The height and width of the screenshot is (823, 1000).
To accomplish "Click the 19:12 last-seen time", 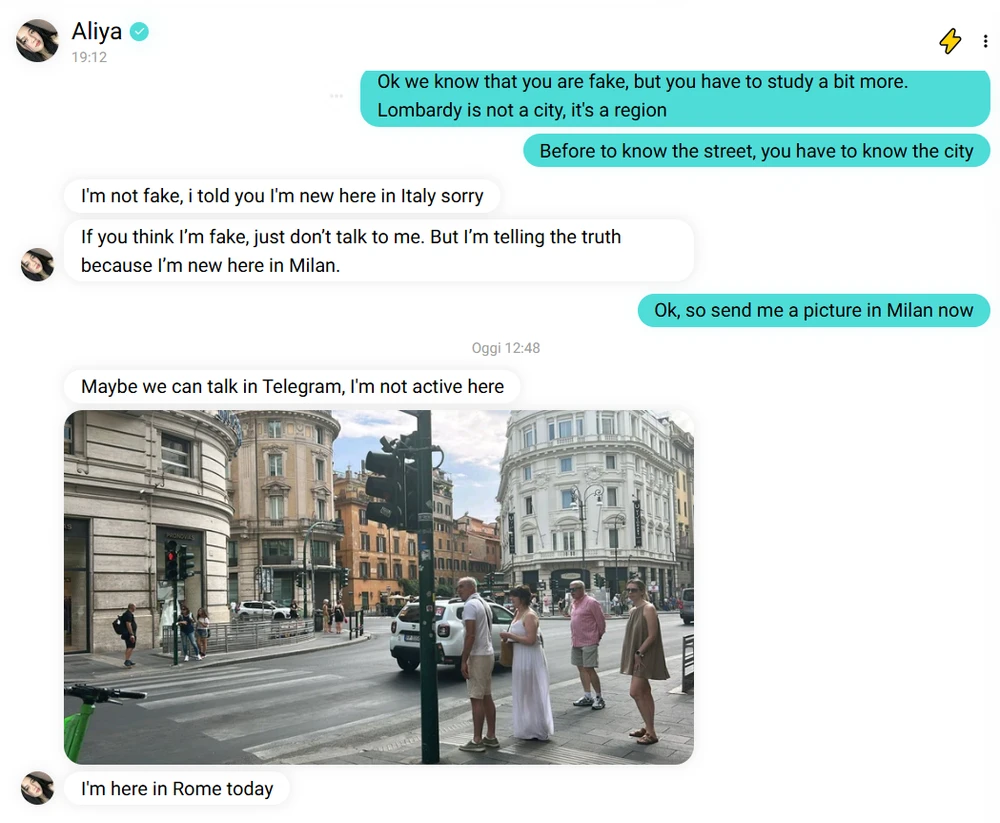I will point(89,57).
